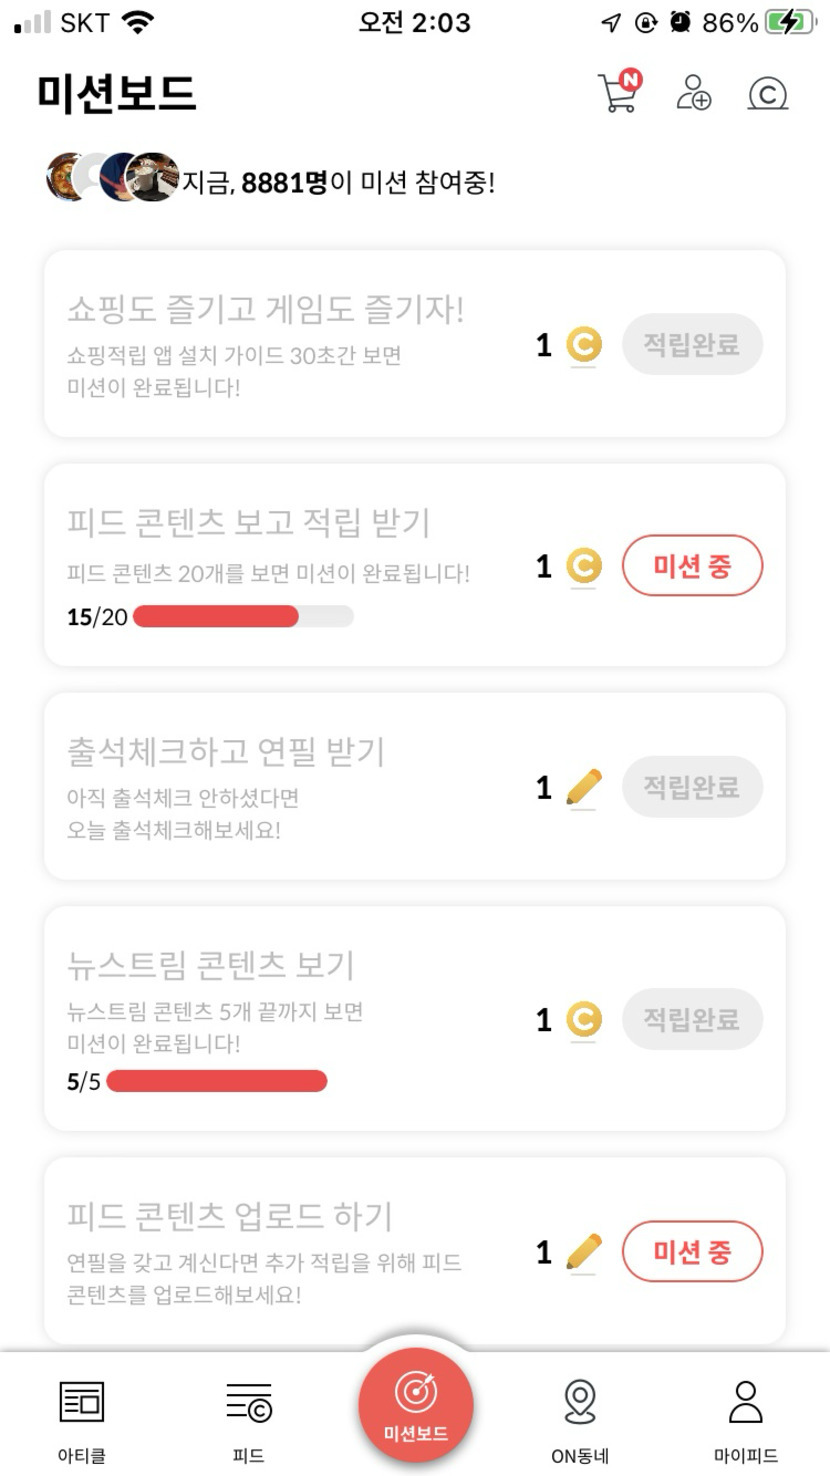Tap the coin icon in 피드 콘텐츠 보고 card
The height and width of the screenshot is (1476, 830).
pyautogui.click(x=584, y=566)
